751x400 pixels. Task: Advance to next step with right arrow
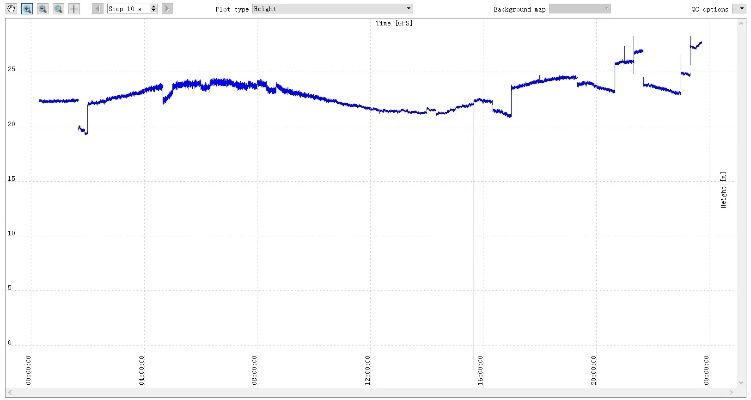pyautogui.click(x=167, y=8)
